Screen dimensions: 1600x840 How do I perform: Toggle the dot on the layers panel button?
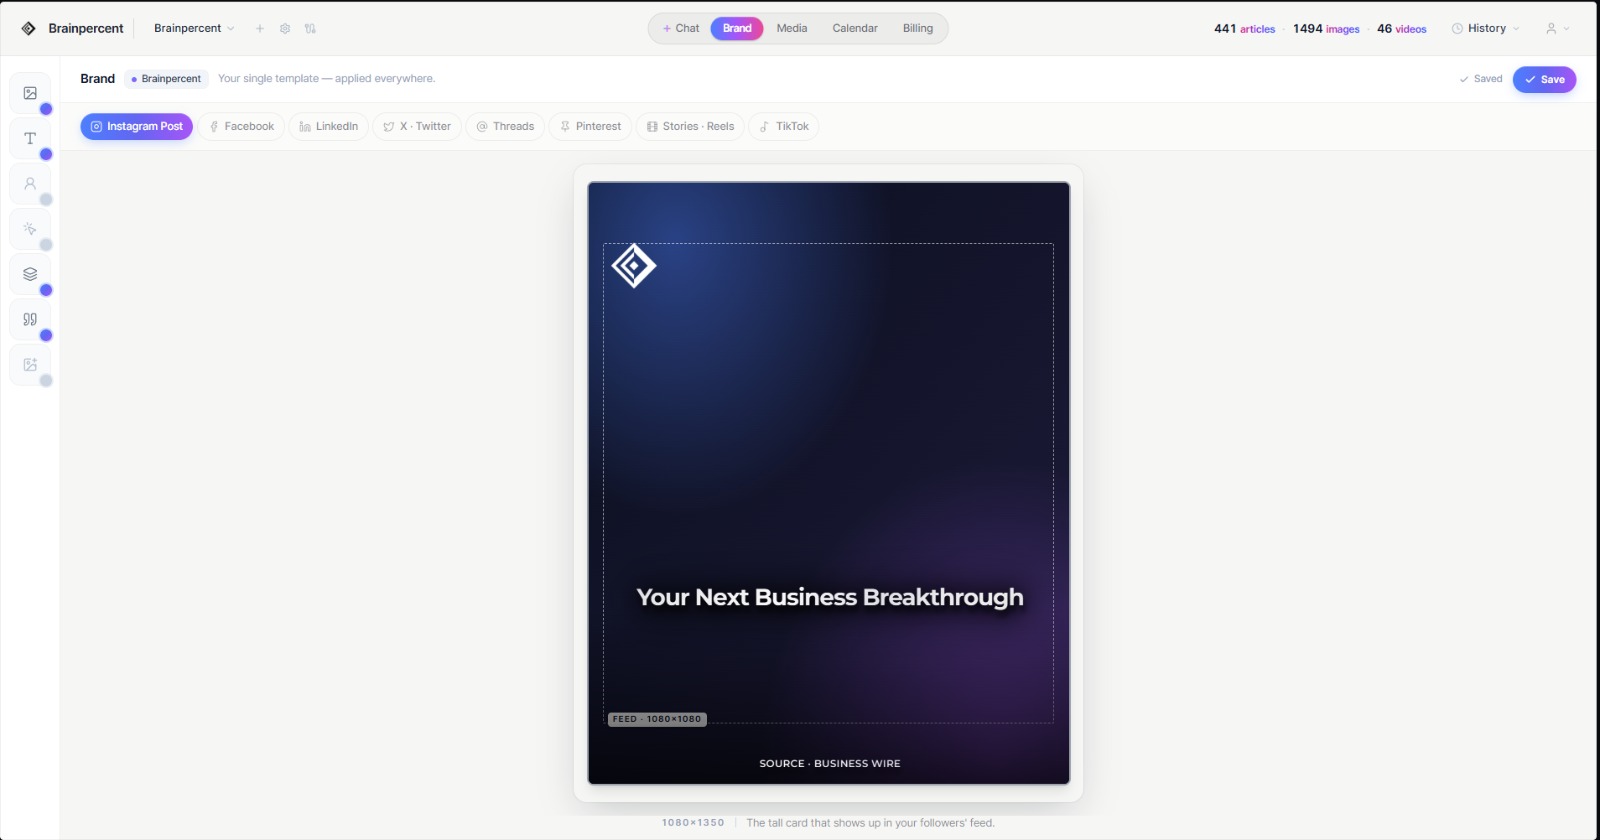click(x=46, y=290)
